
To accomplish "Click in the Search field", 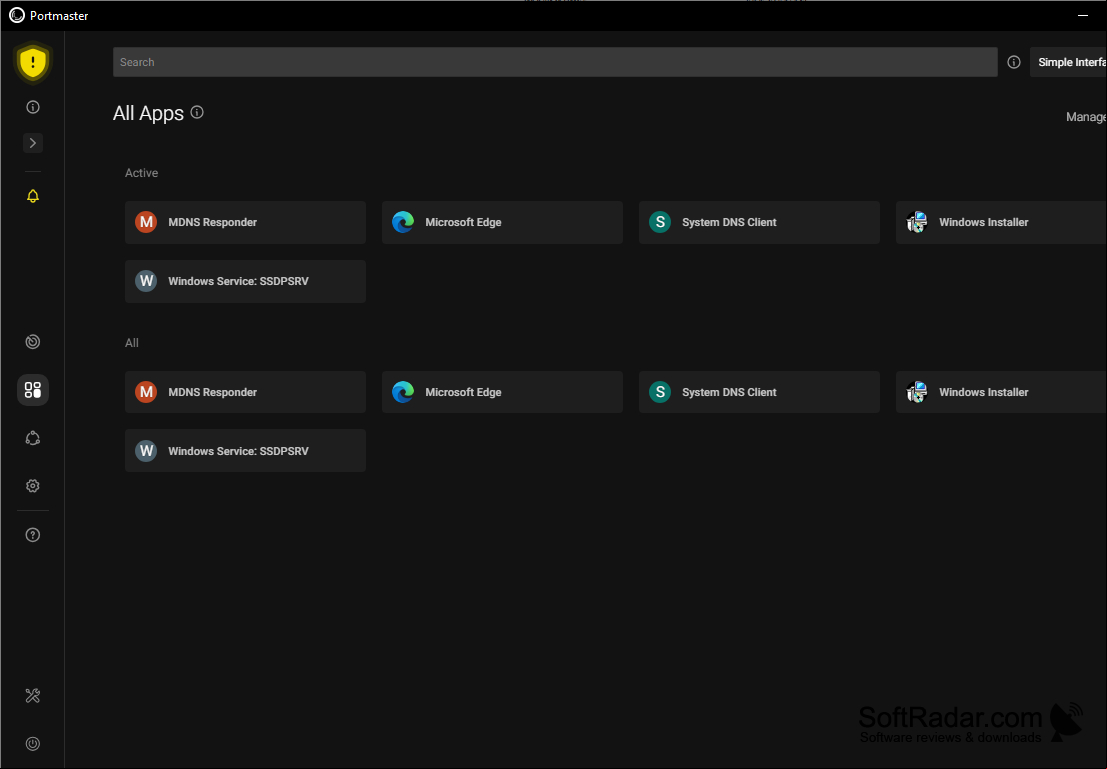I will [x=555, y=62].
